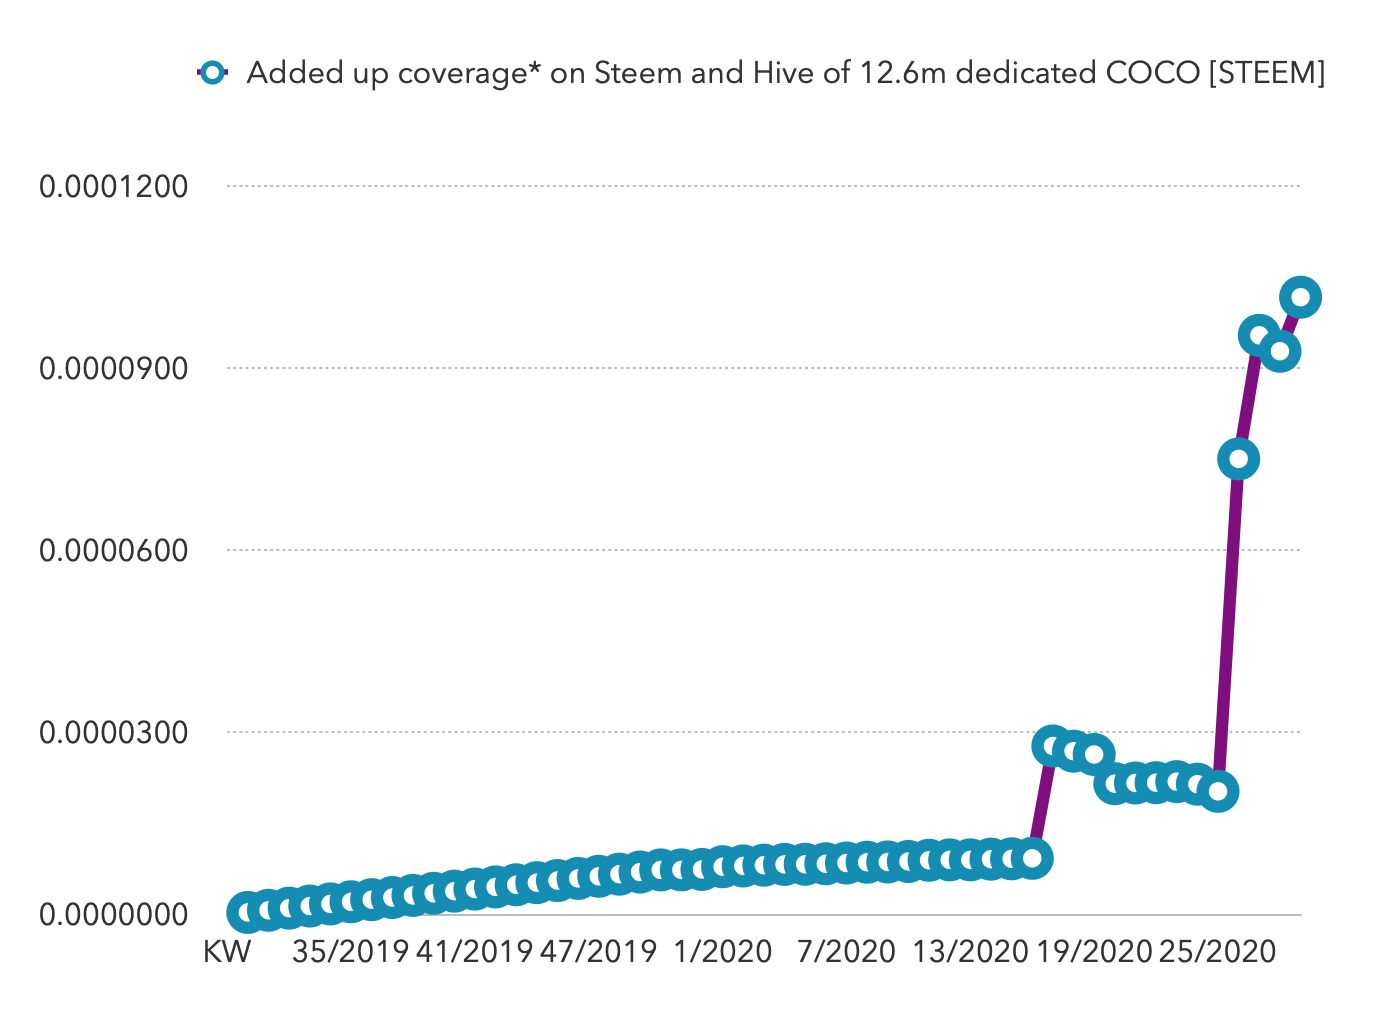
Task: Select the 25/2020 x-axis label
Action: [x=1217, y=951]
